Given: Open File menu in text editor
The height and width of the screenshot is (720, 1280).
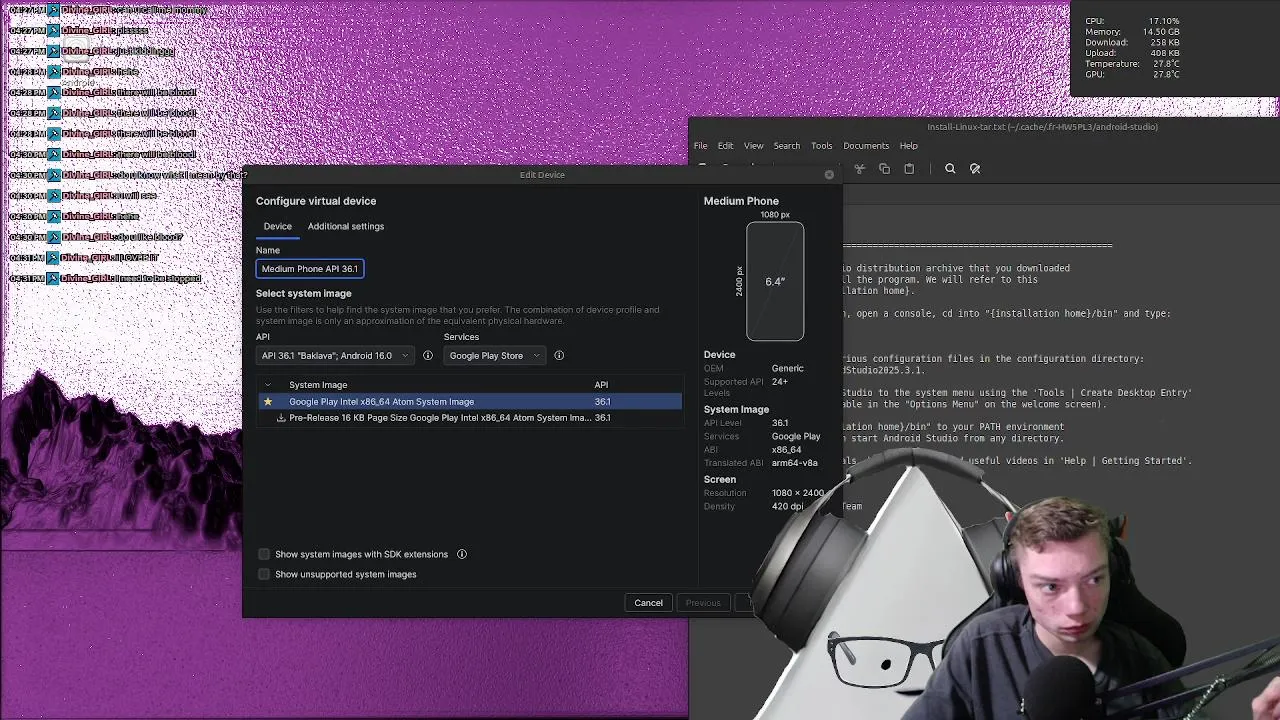Looking at the screenshot, I should pyautogui.click(x=701, y=146).
